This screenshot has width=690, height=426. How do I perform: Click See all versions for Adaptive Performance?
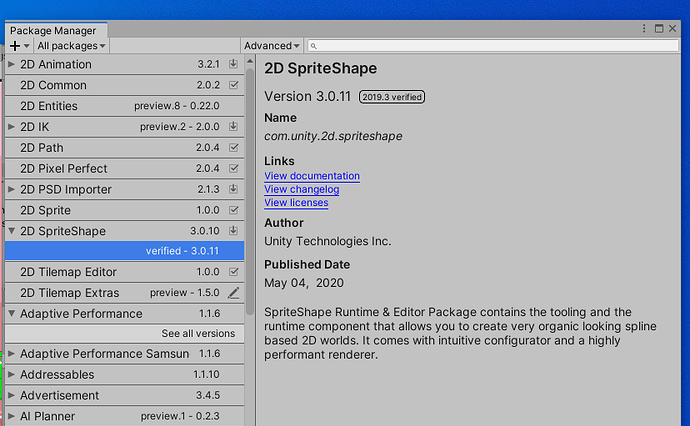click(198, 334)
